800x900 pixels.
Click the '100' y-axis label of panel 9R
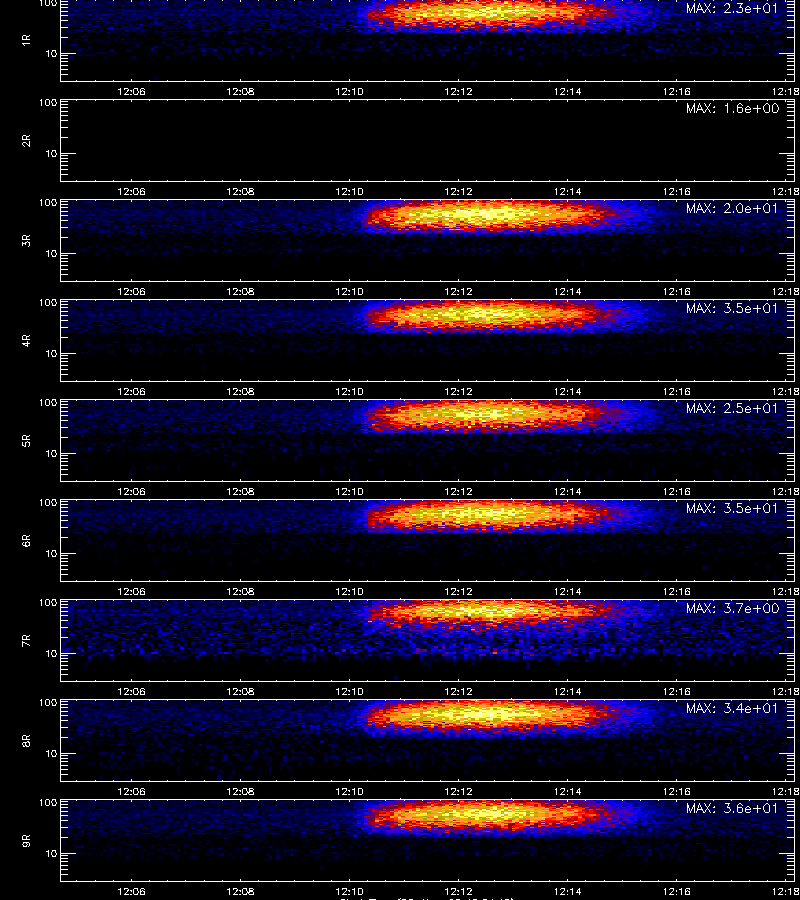[x=48, y=802]
